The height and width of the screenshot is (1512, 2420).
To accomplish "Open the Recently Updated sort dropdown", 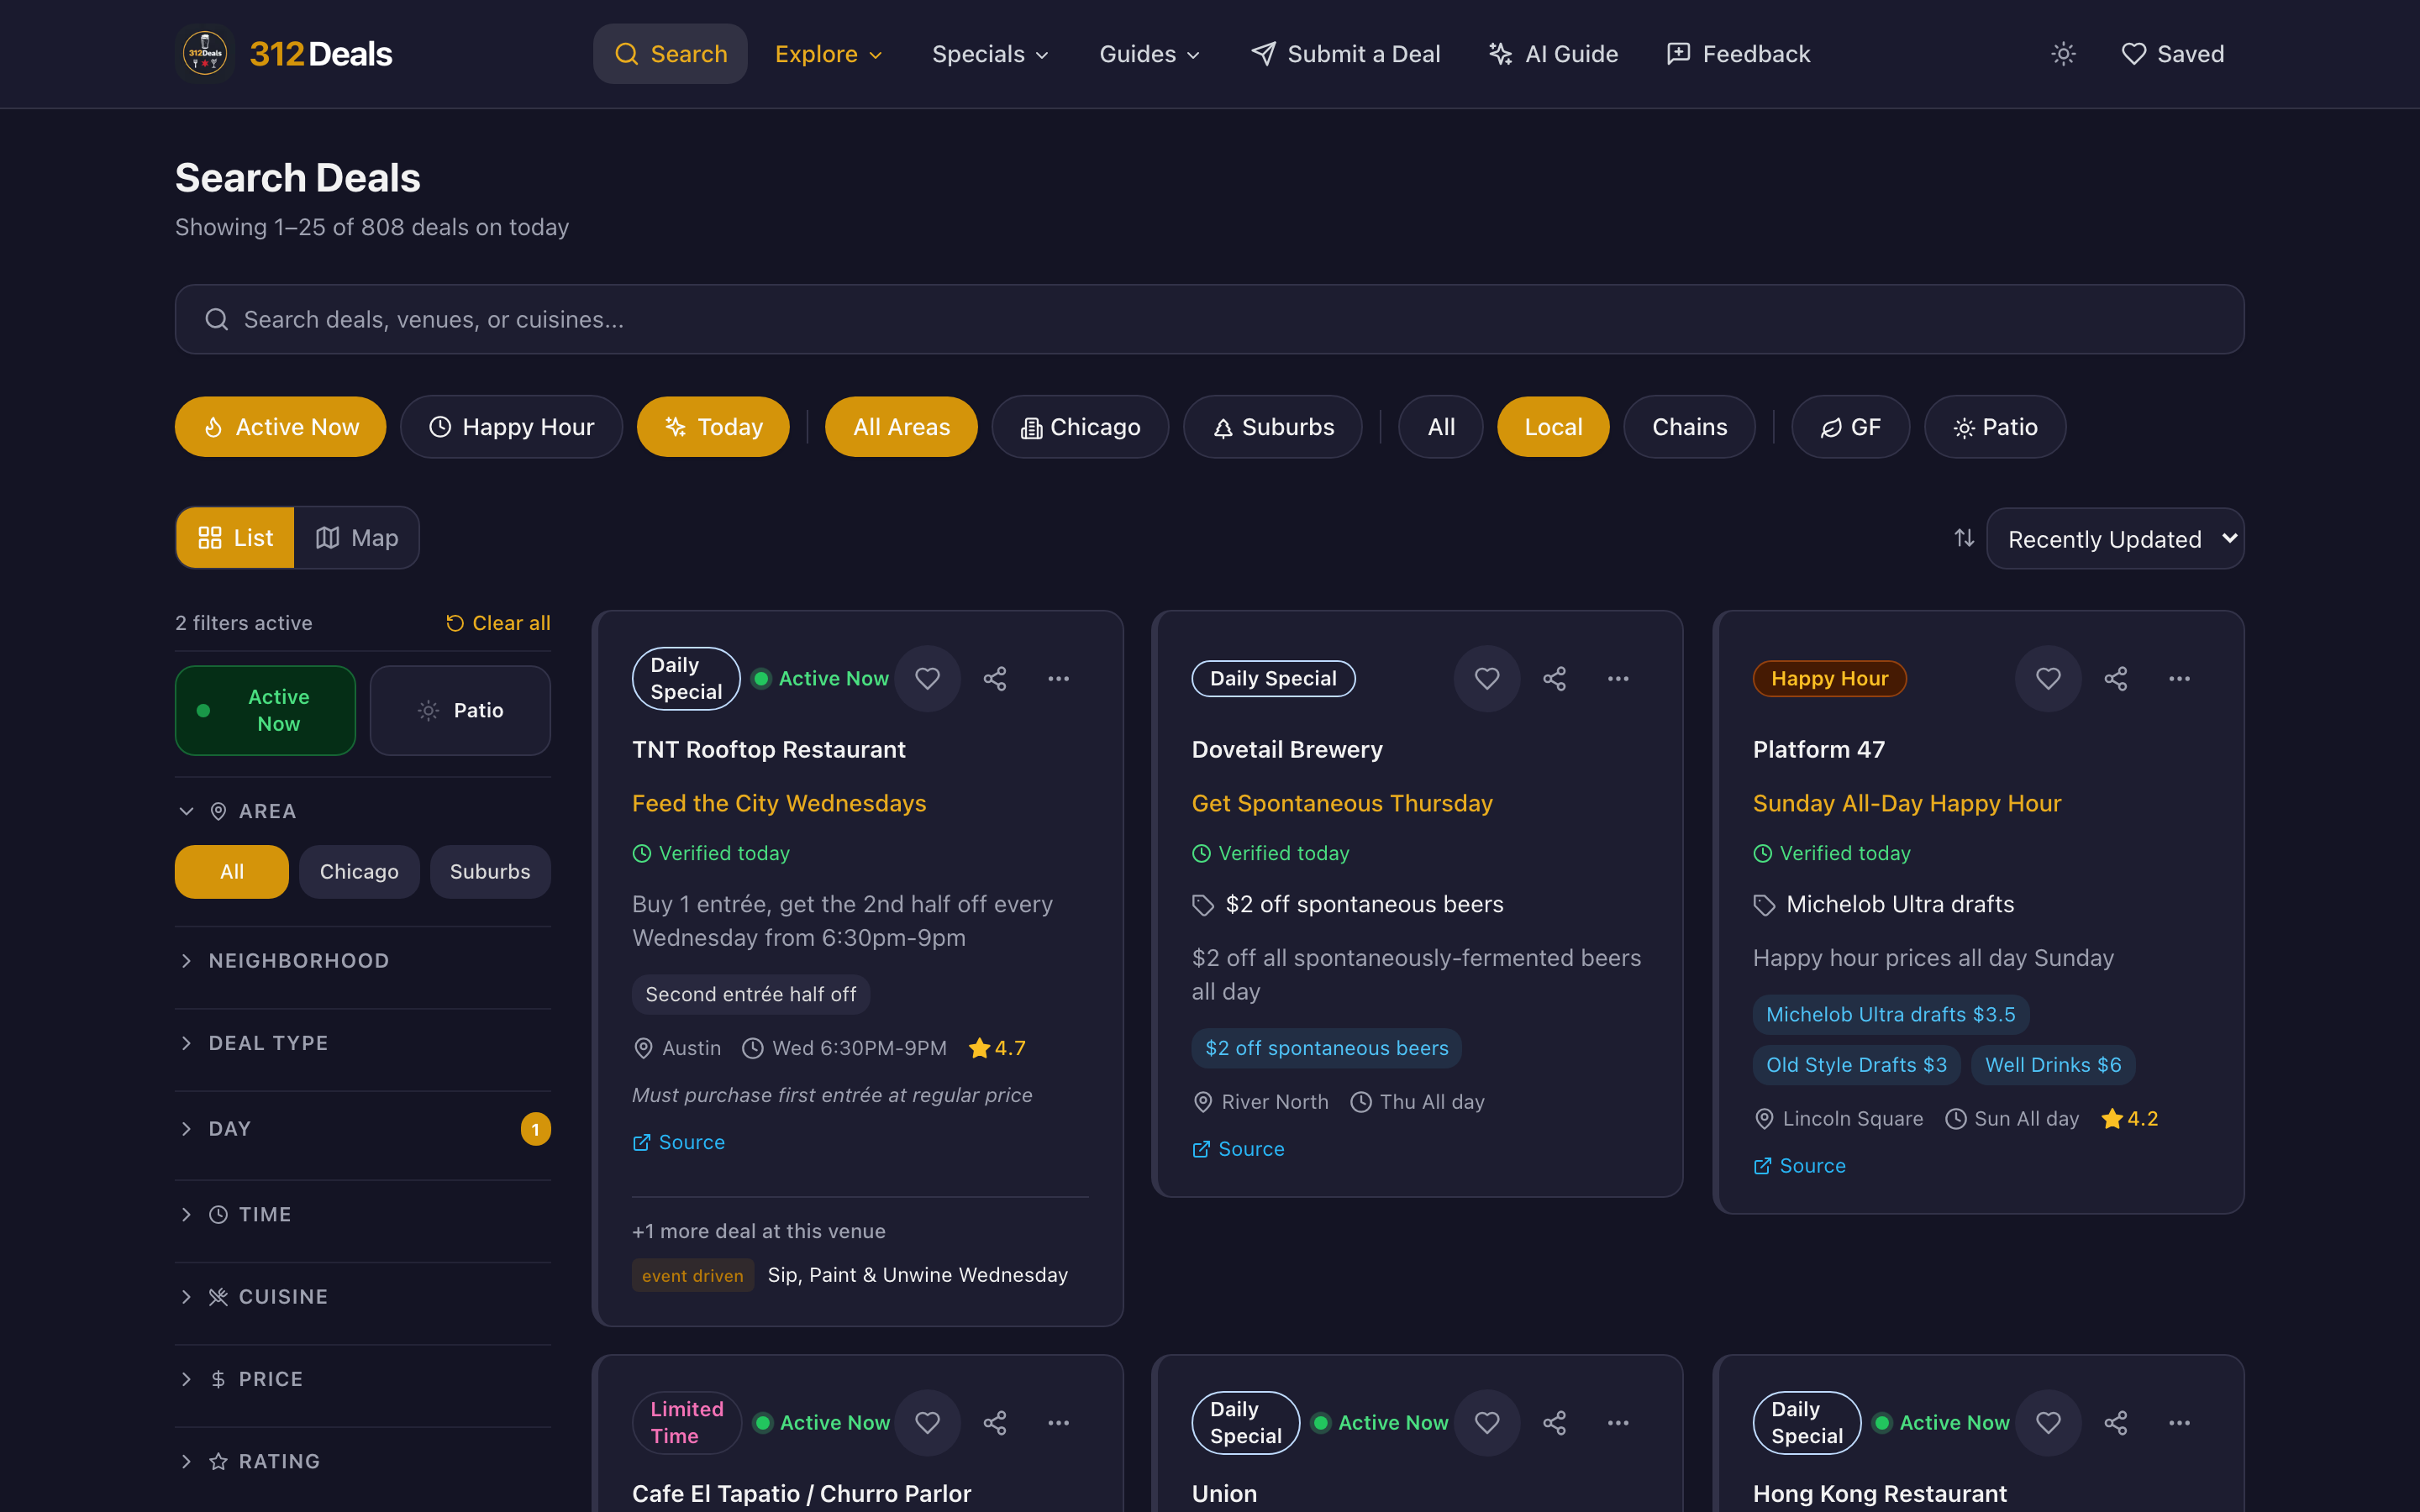I will [2115, 539].
